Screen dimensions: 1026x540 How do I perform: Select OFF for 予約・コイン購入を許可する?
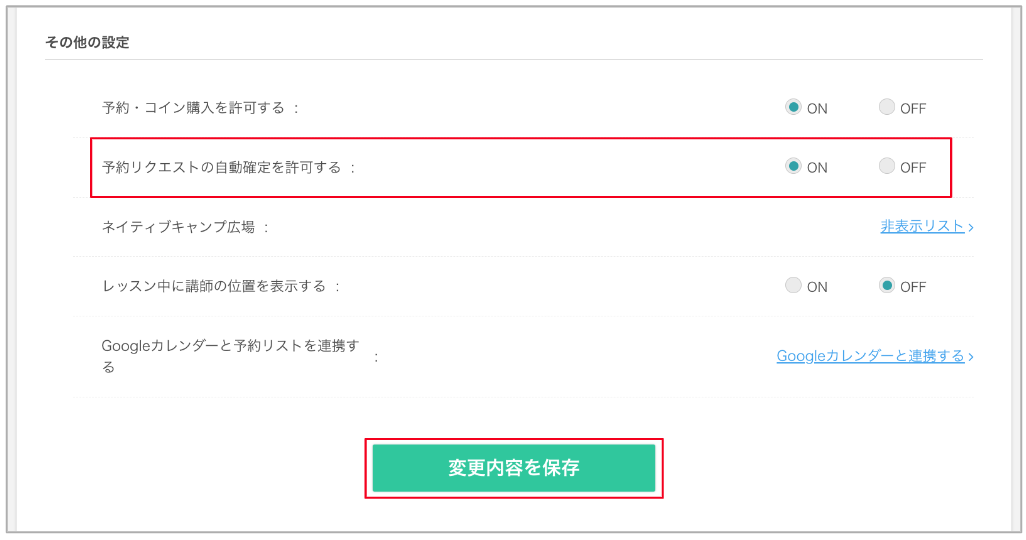pos(887,107)
